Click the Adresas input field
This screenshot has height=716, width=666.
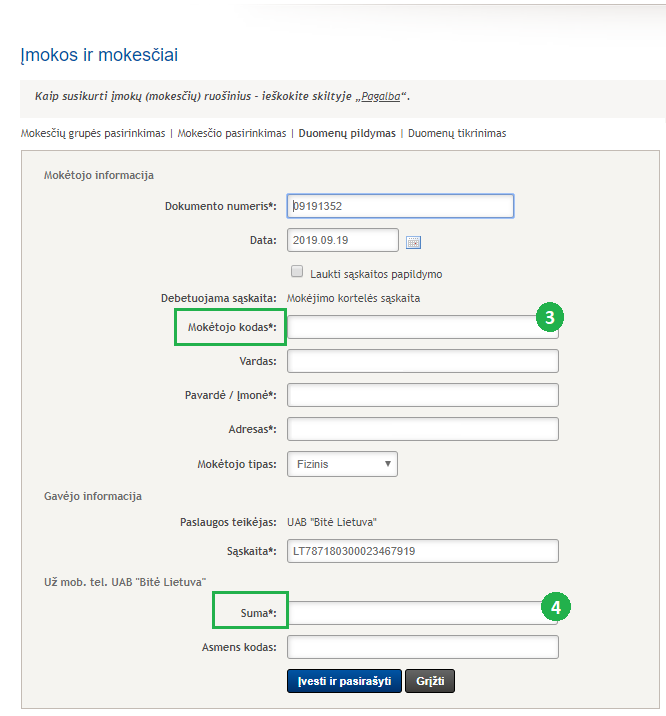(422, 429)
